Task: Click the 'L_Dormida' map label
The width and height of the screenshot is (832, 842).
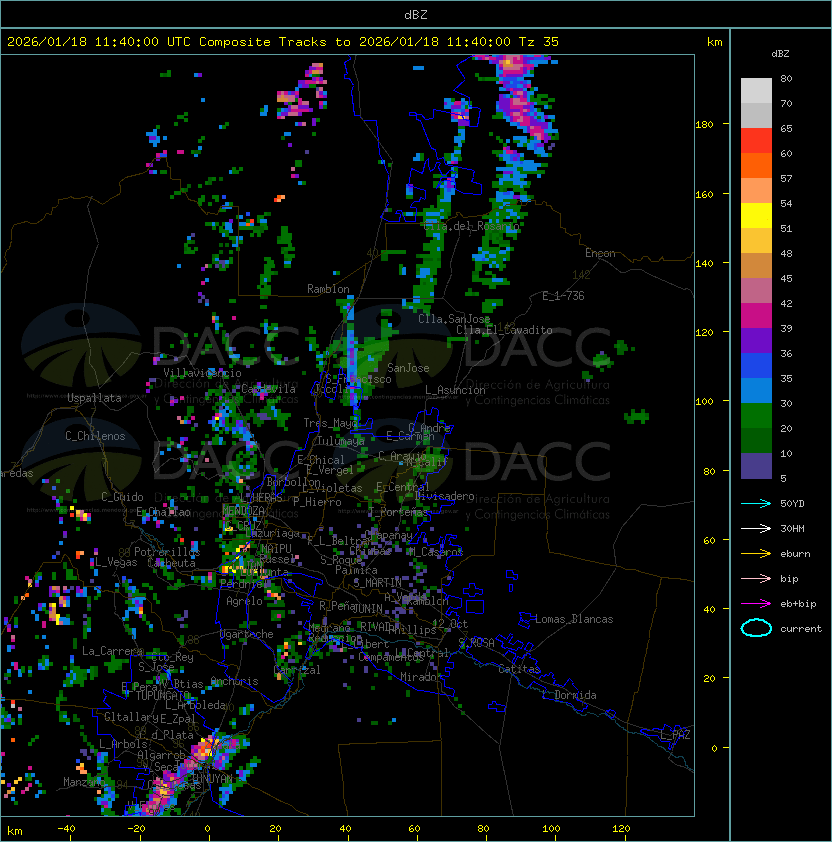Action: click(x=569, y=695)
